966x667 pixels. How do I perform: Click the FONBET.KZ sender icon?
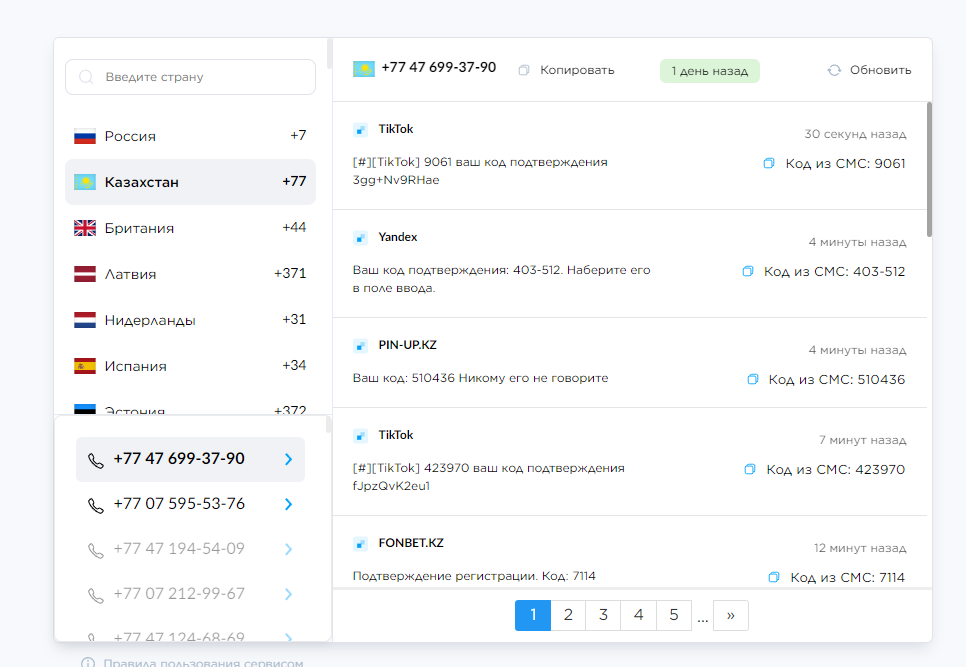point(360,543)
